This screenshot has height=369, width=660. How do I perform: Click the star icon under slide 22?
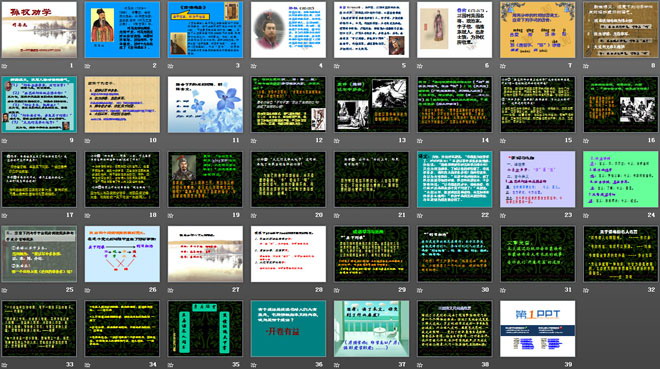[x=420, y=215]
